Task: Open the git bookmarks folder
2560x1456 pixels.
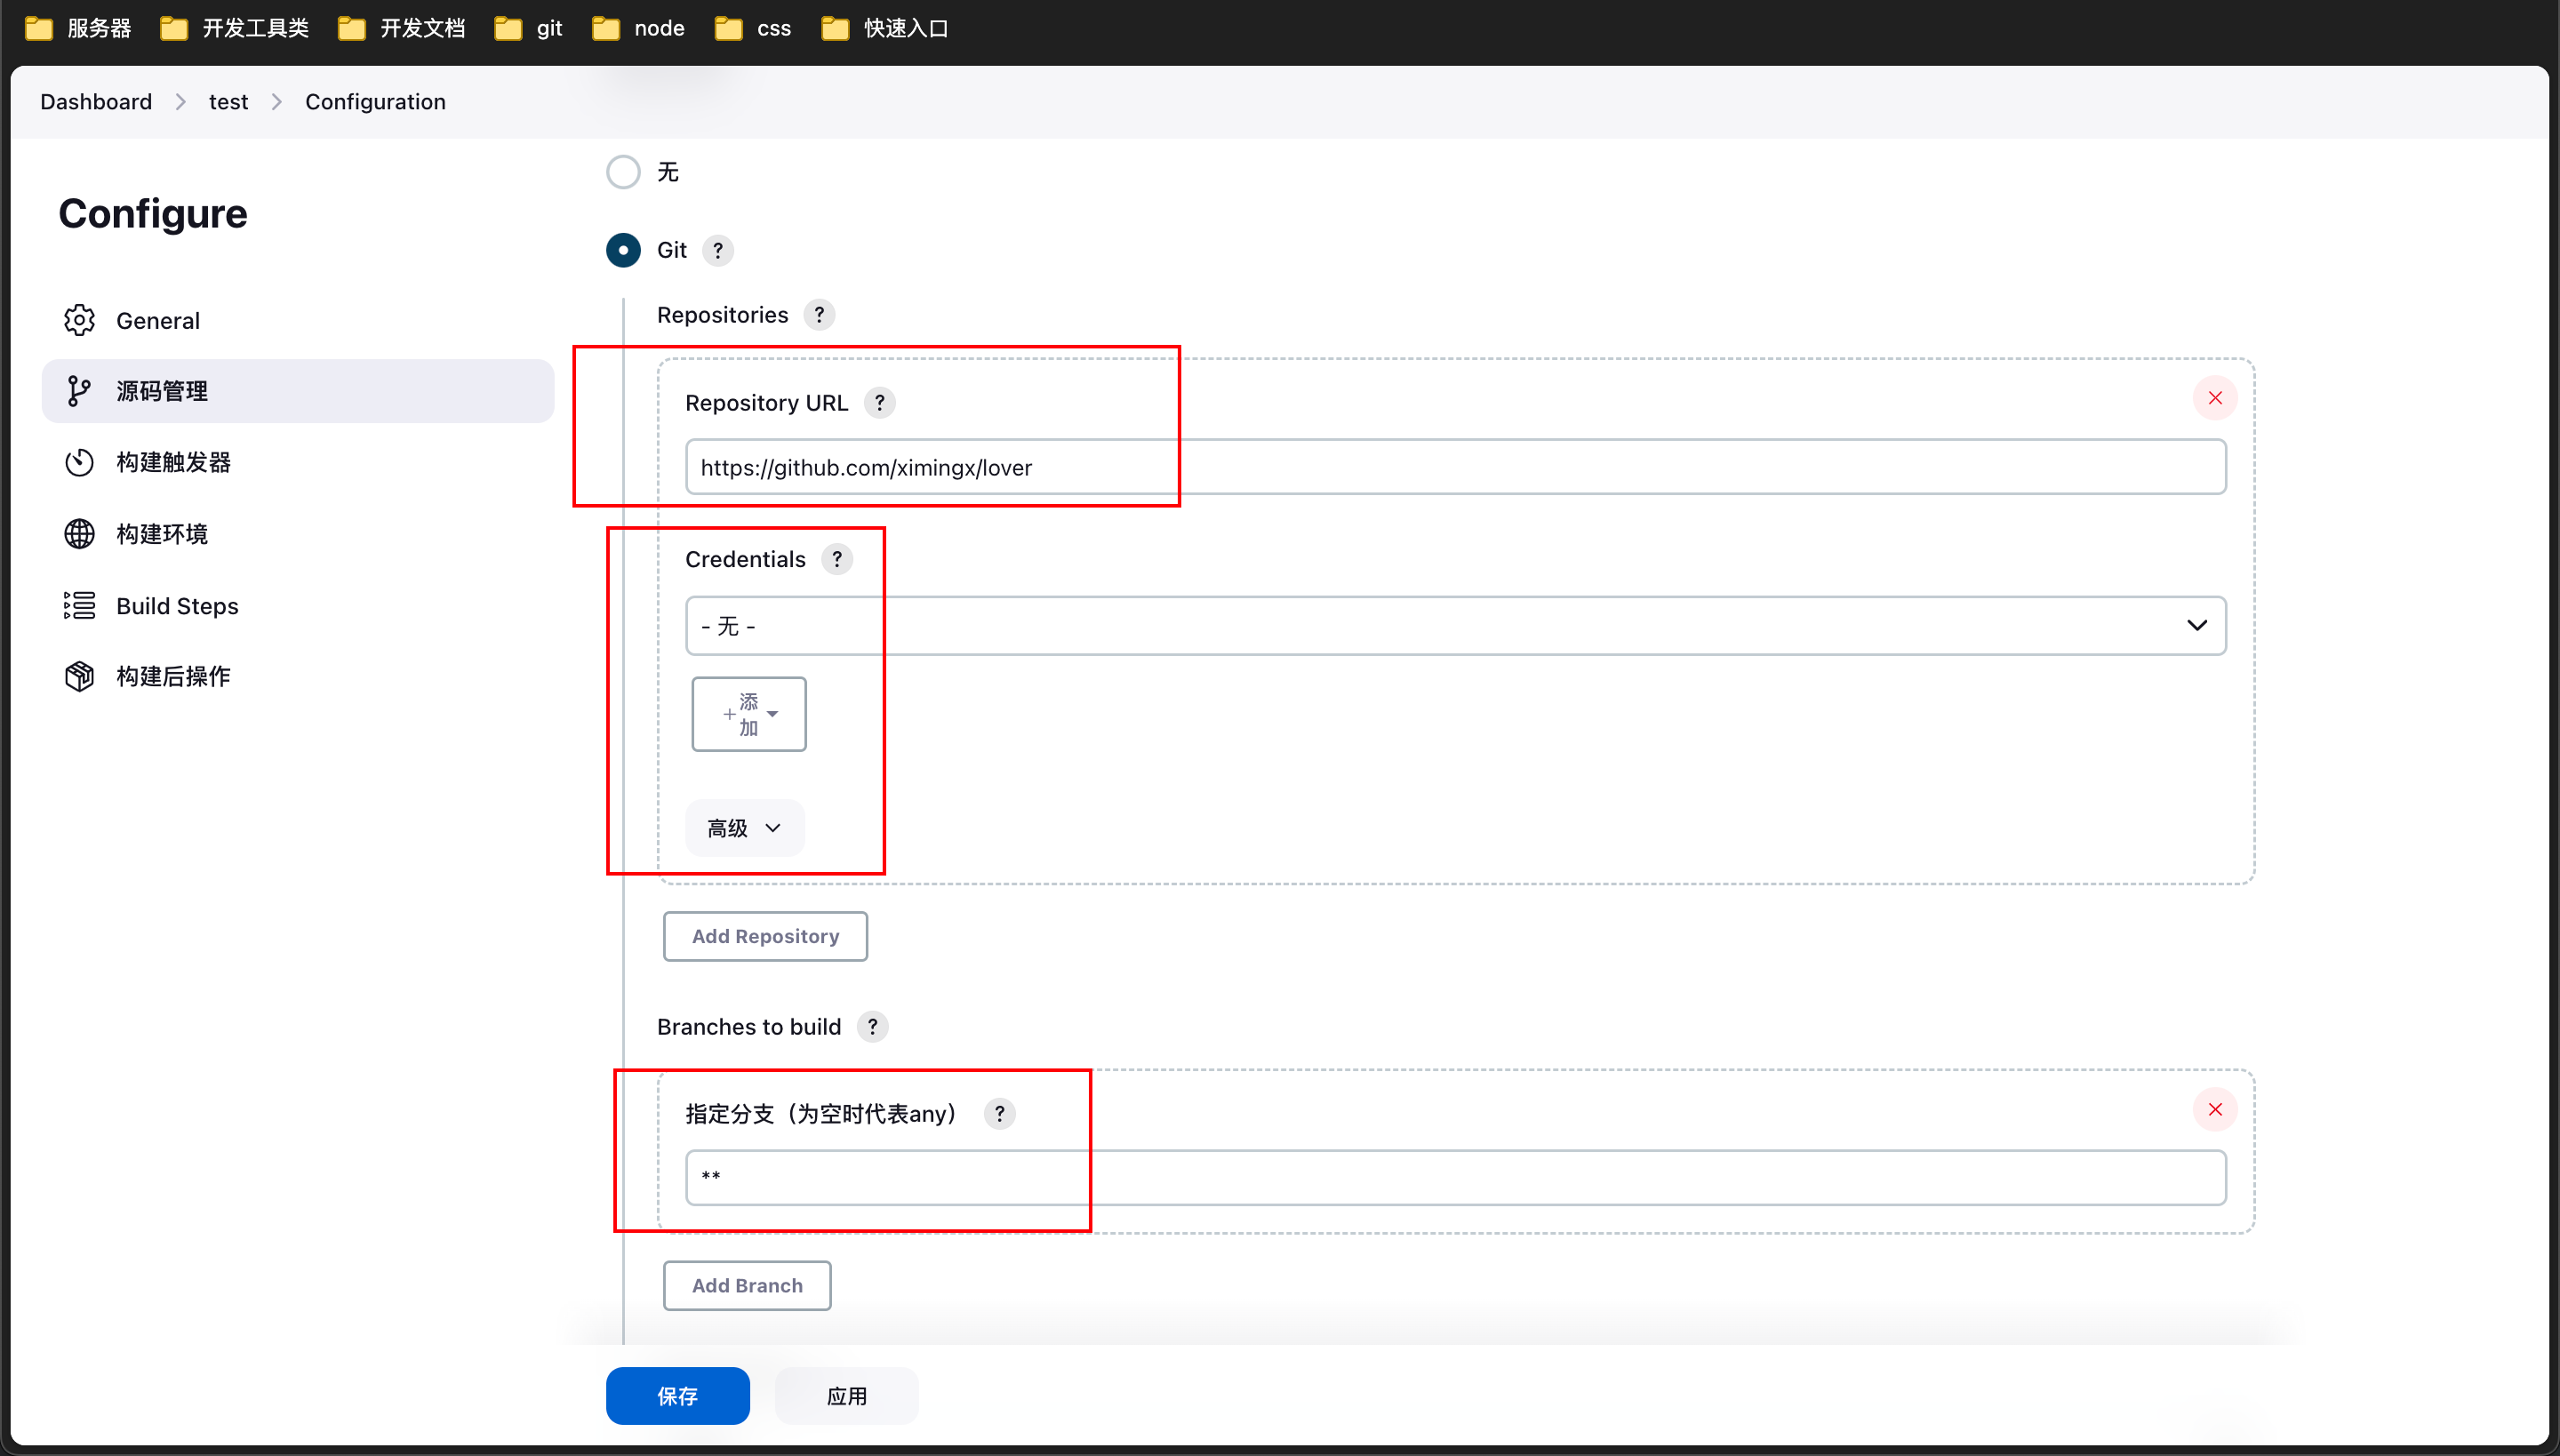Action: coord(529,28)
